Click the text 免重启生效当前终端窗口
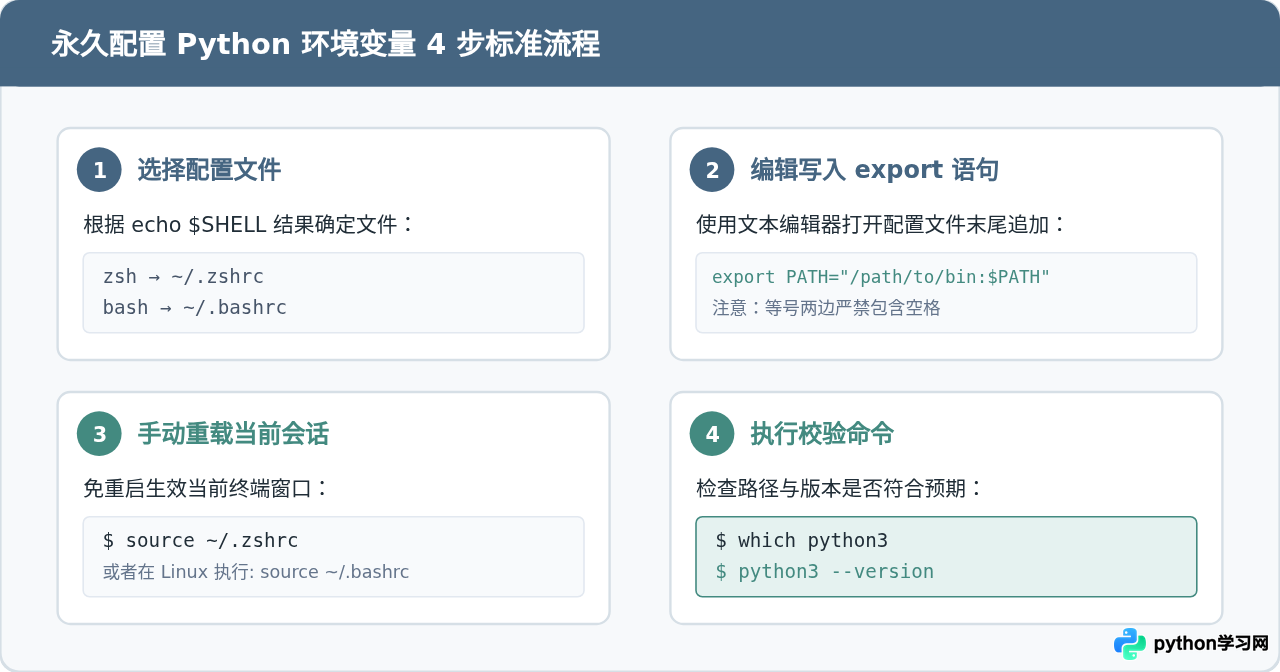 206,488
